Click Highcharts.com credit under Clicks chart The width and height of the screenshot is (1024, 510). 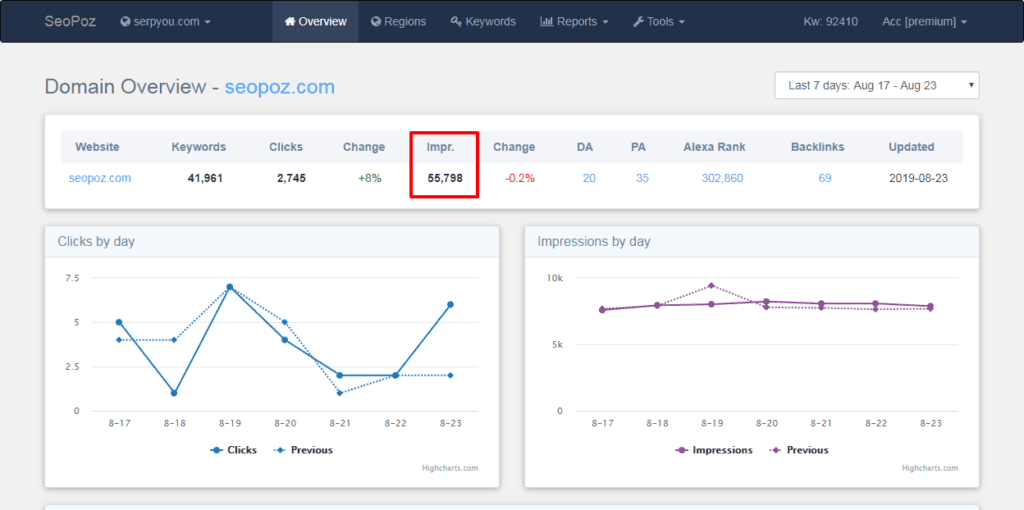[451, 468]
